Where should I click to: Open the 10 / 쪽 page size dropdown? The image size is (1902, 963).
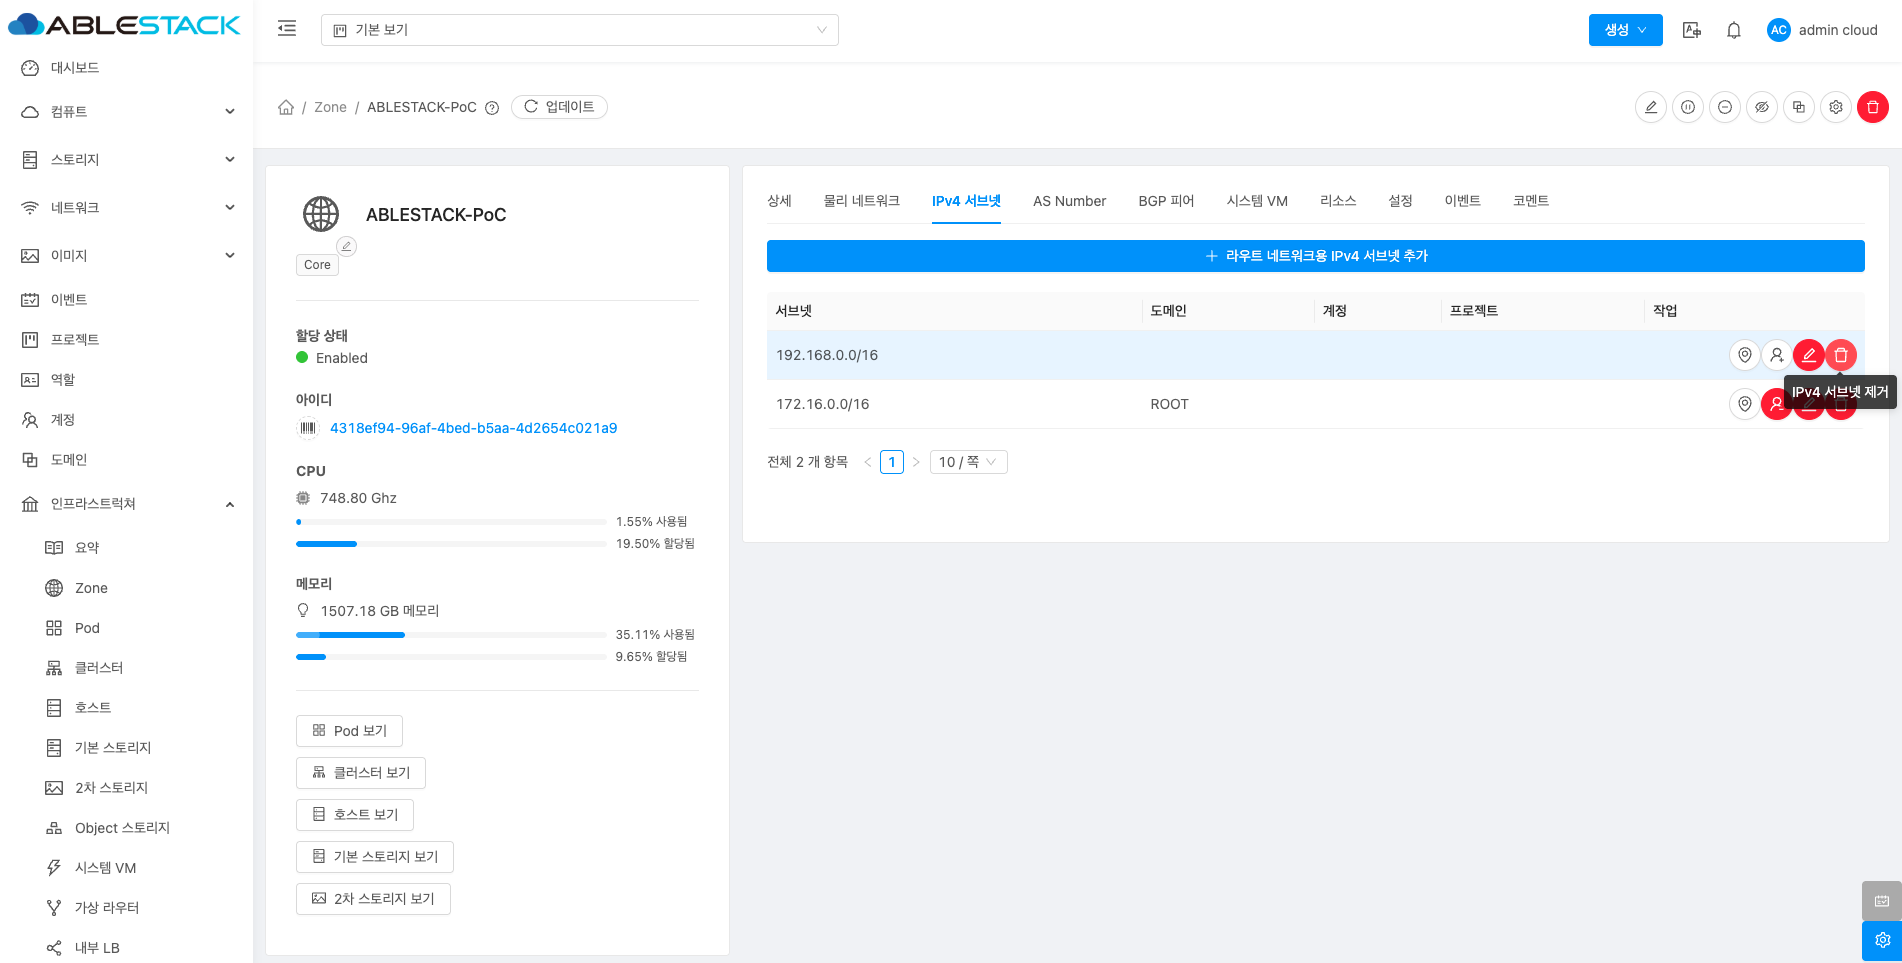[967, 462]
